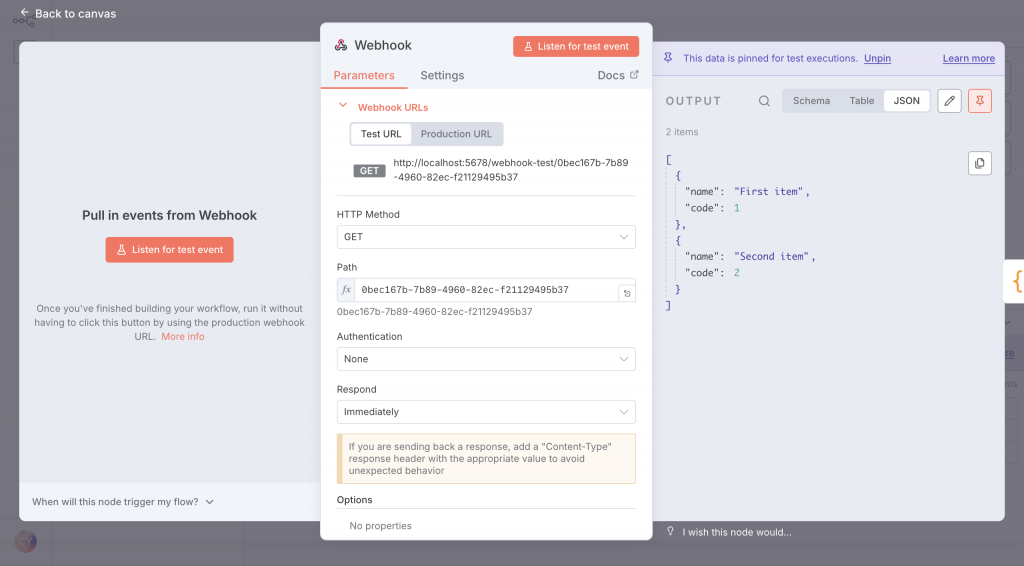Click the Content-Type notice text
The width and height of the screenshot is (1024, 566).
pyautogui.click(x=480, y=458)
